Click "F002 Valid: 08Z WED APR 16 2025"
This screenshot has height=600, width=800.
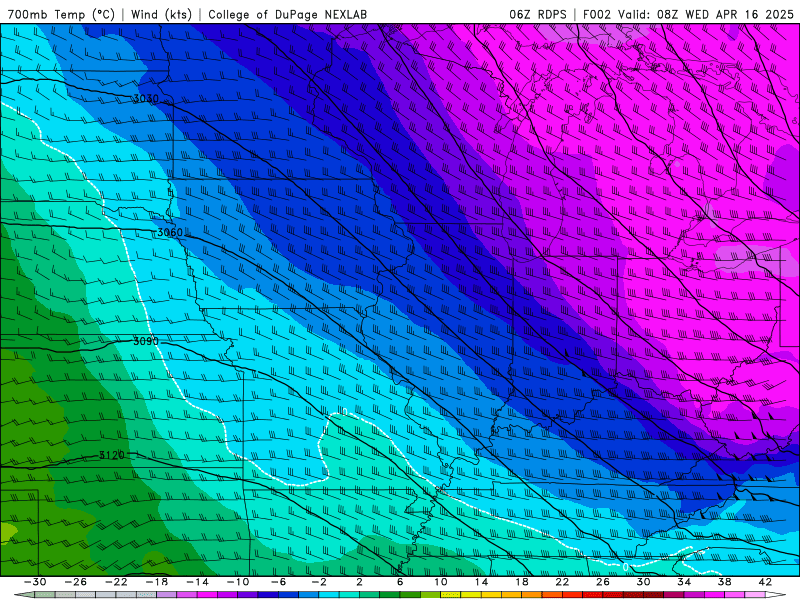[x=688, y=14]
